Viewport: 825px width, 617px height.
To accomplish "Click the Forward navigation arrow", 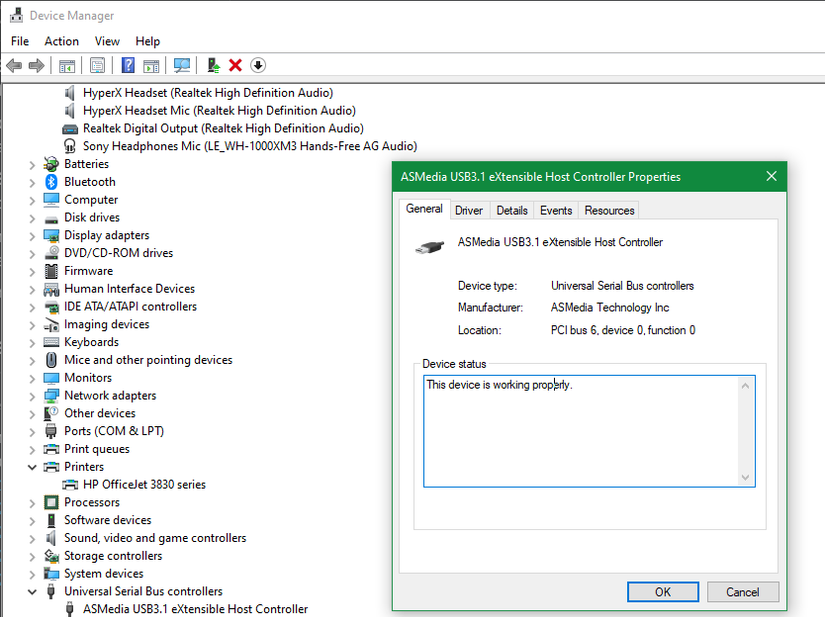I will pyautogui.click(x=36, y=65).
